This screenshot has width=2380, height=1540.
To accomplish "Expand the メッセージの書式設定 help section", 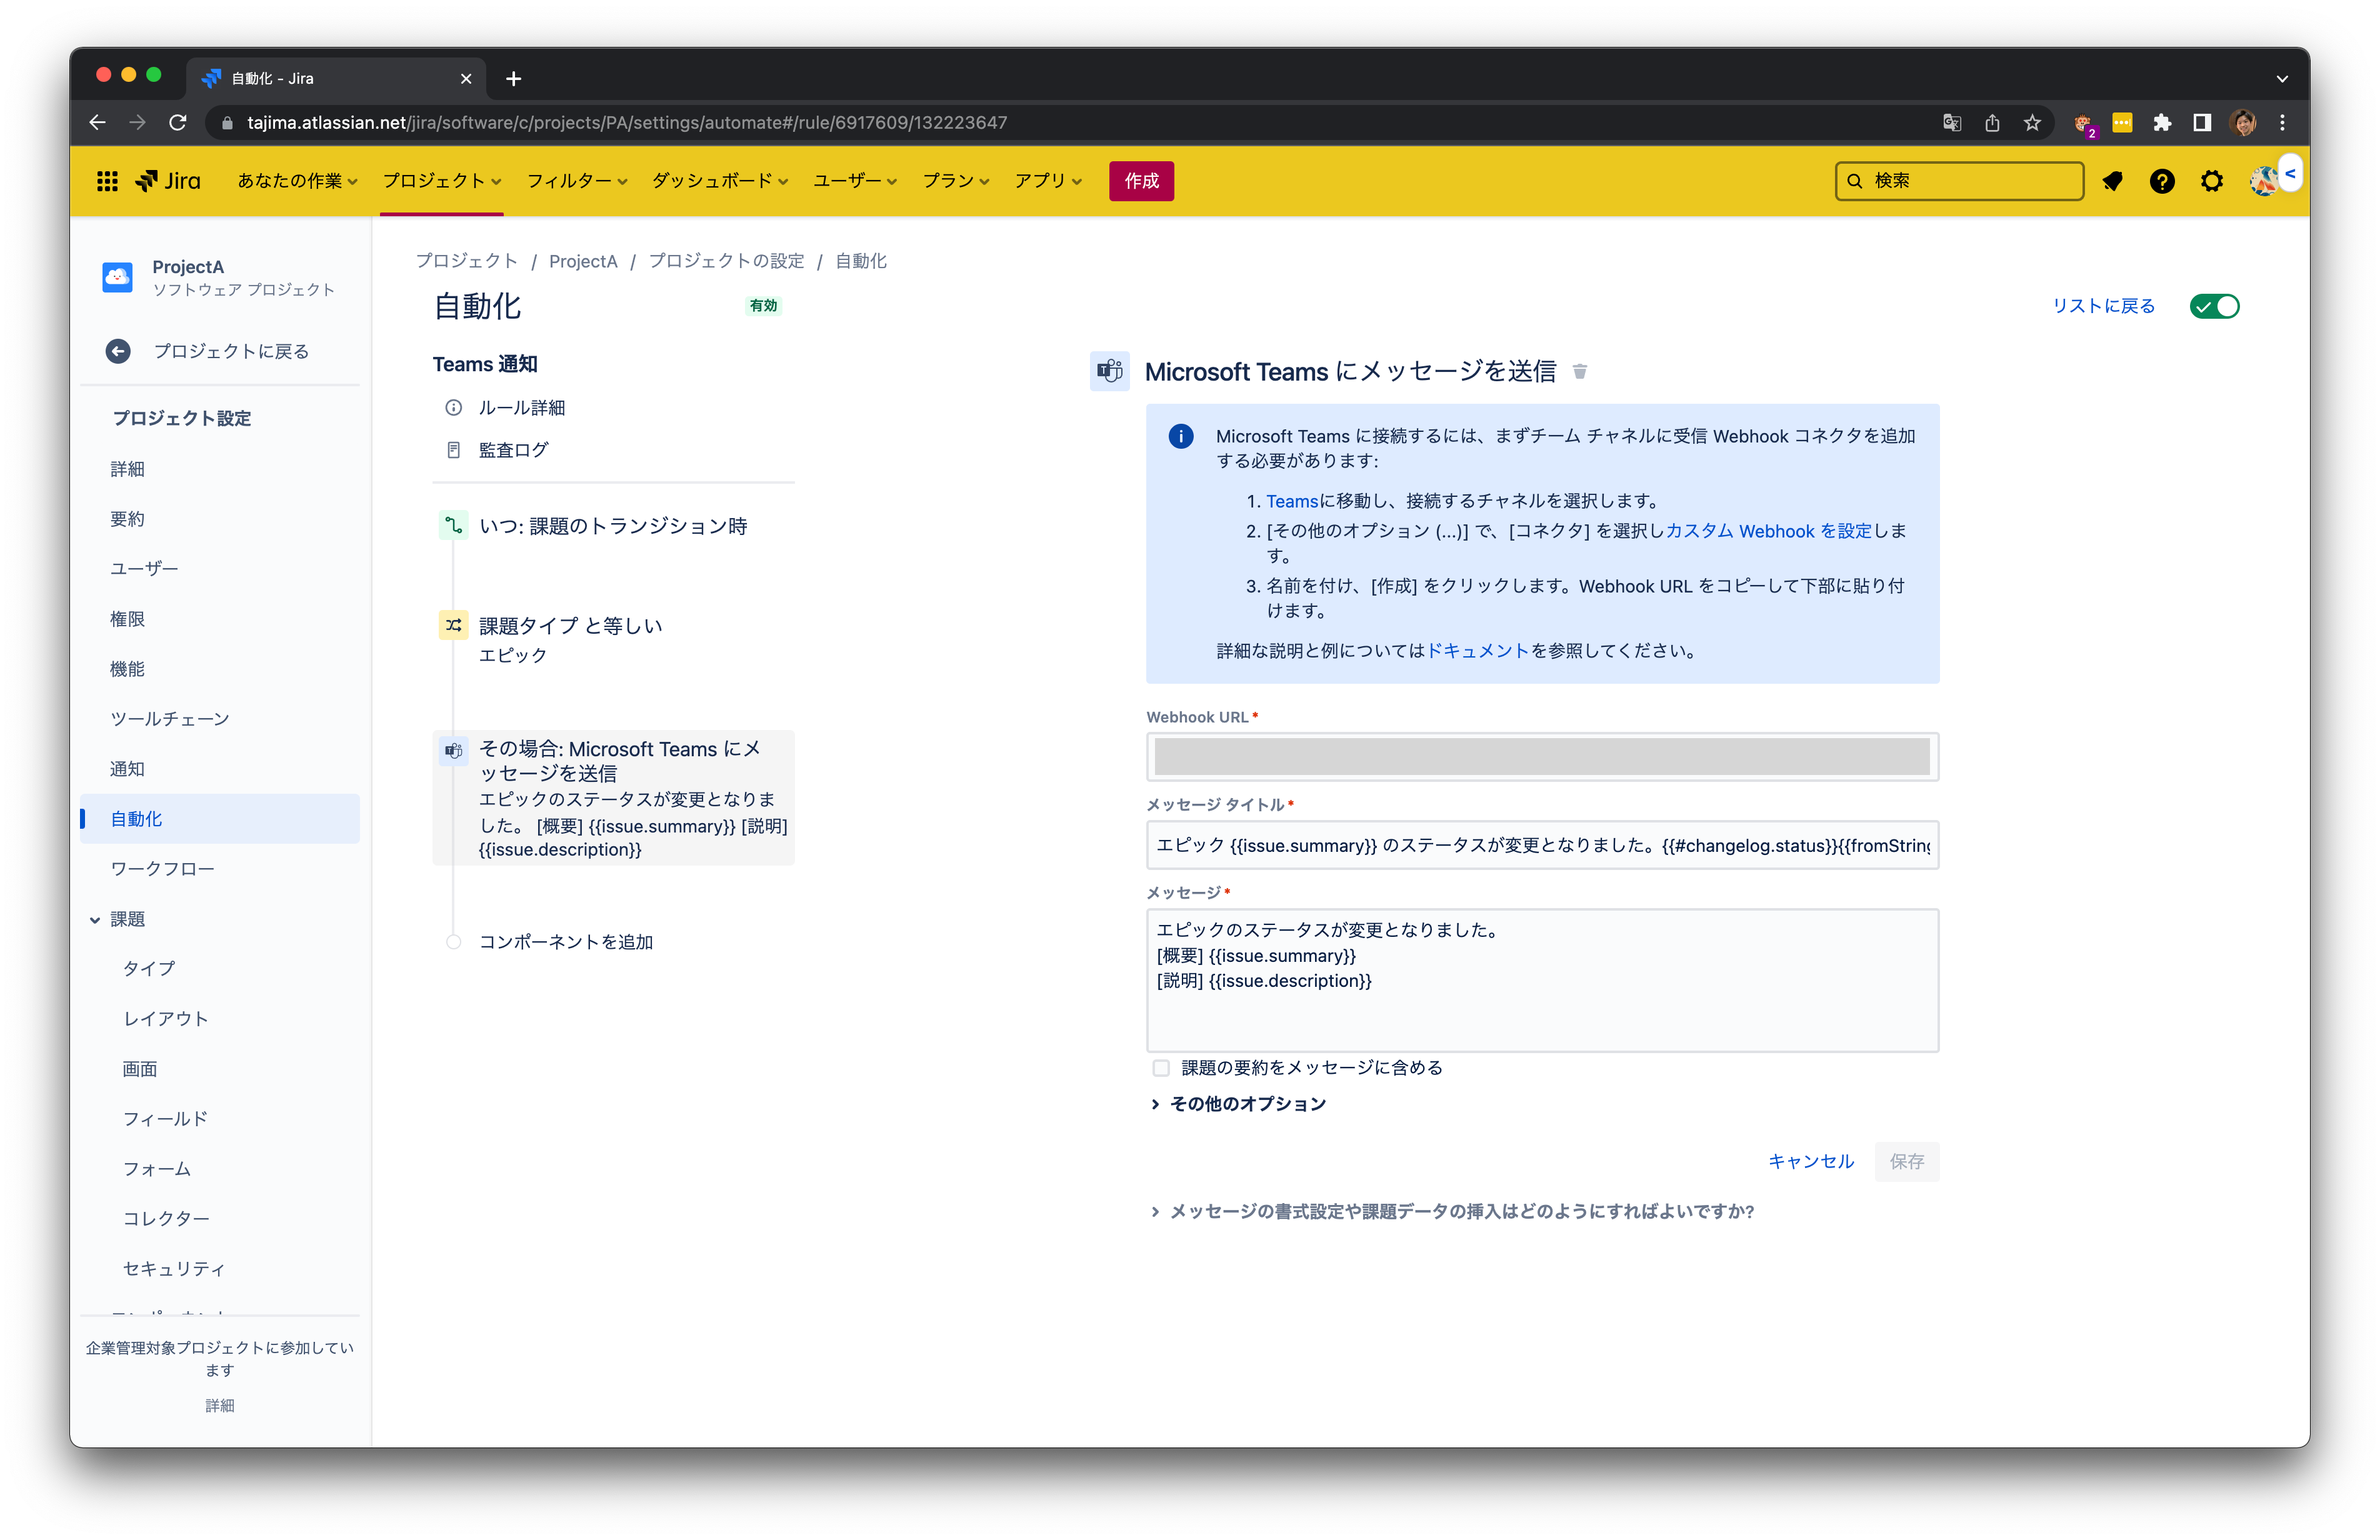I will click(x=1452, y=1212).
